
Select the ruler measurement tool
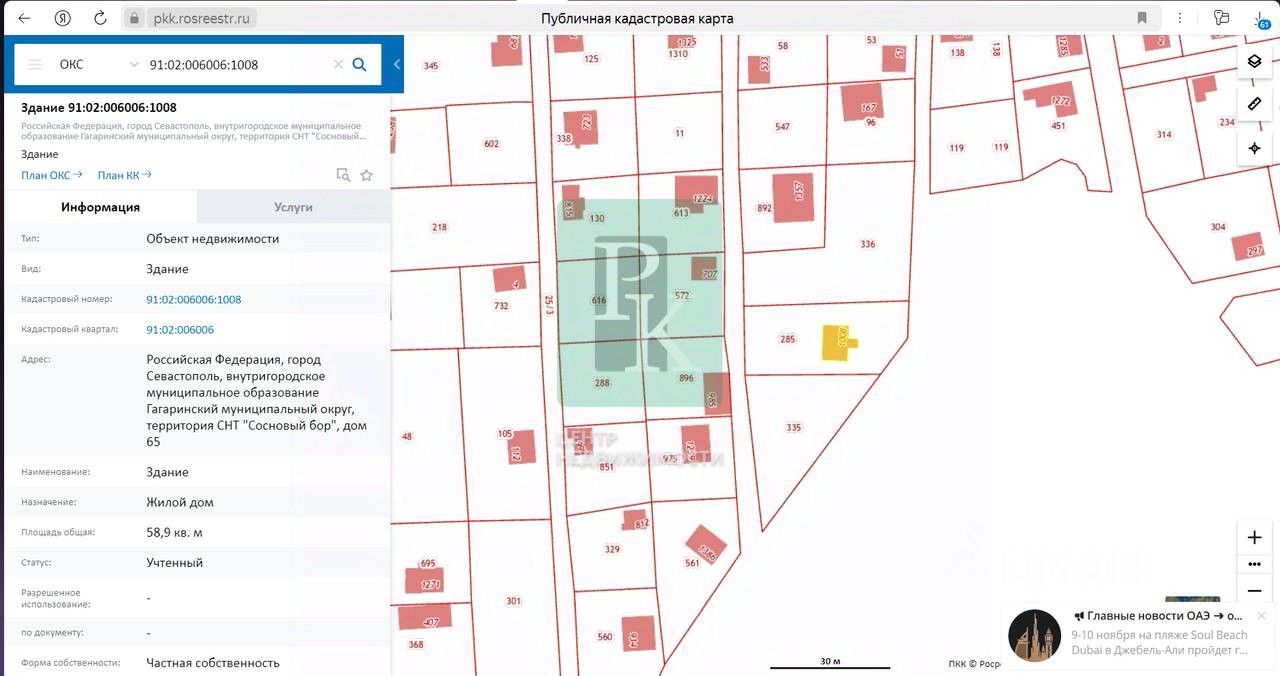click(x=1254, y=104)
